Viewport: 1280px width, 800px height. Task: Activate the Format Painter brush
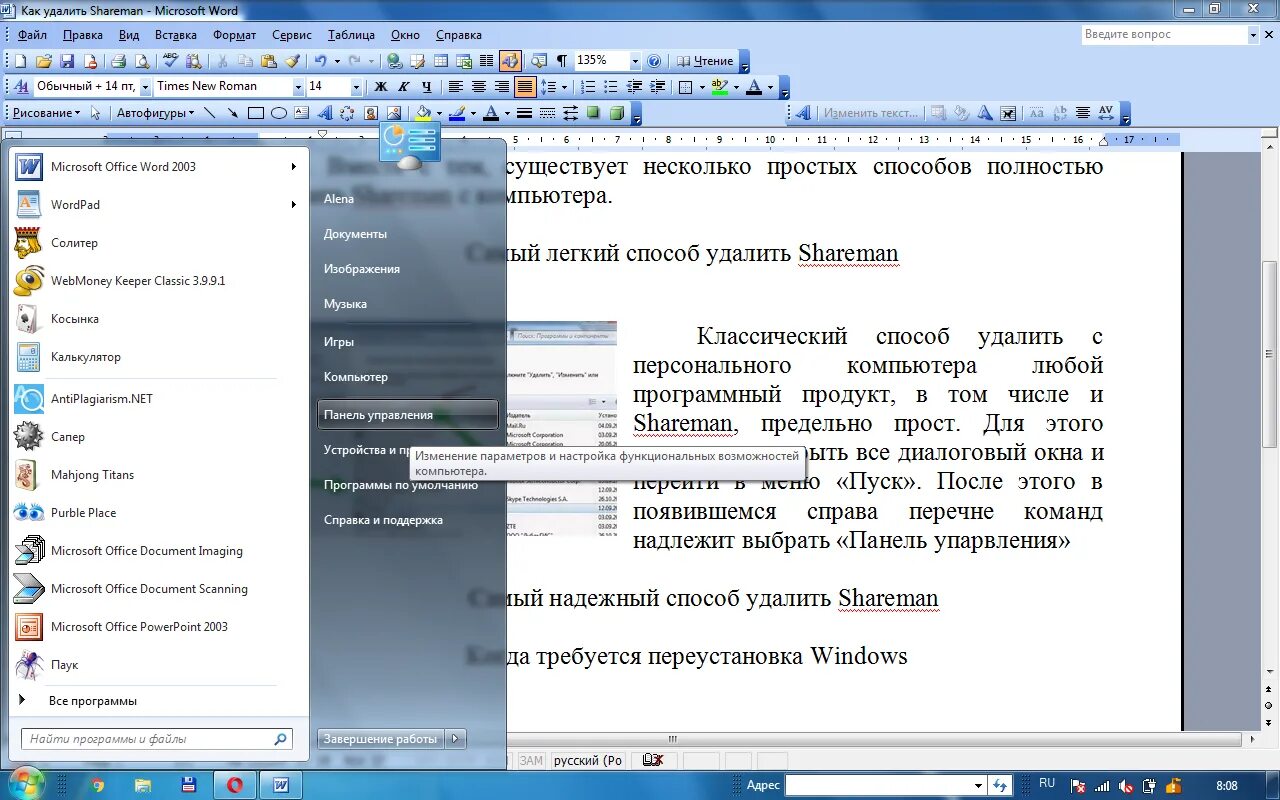click(292, 61)
